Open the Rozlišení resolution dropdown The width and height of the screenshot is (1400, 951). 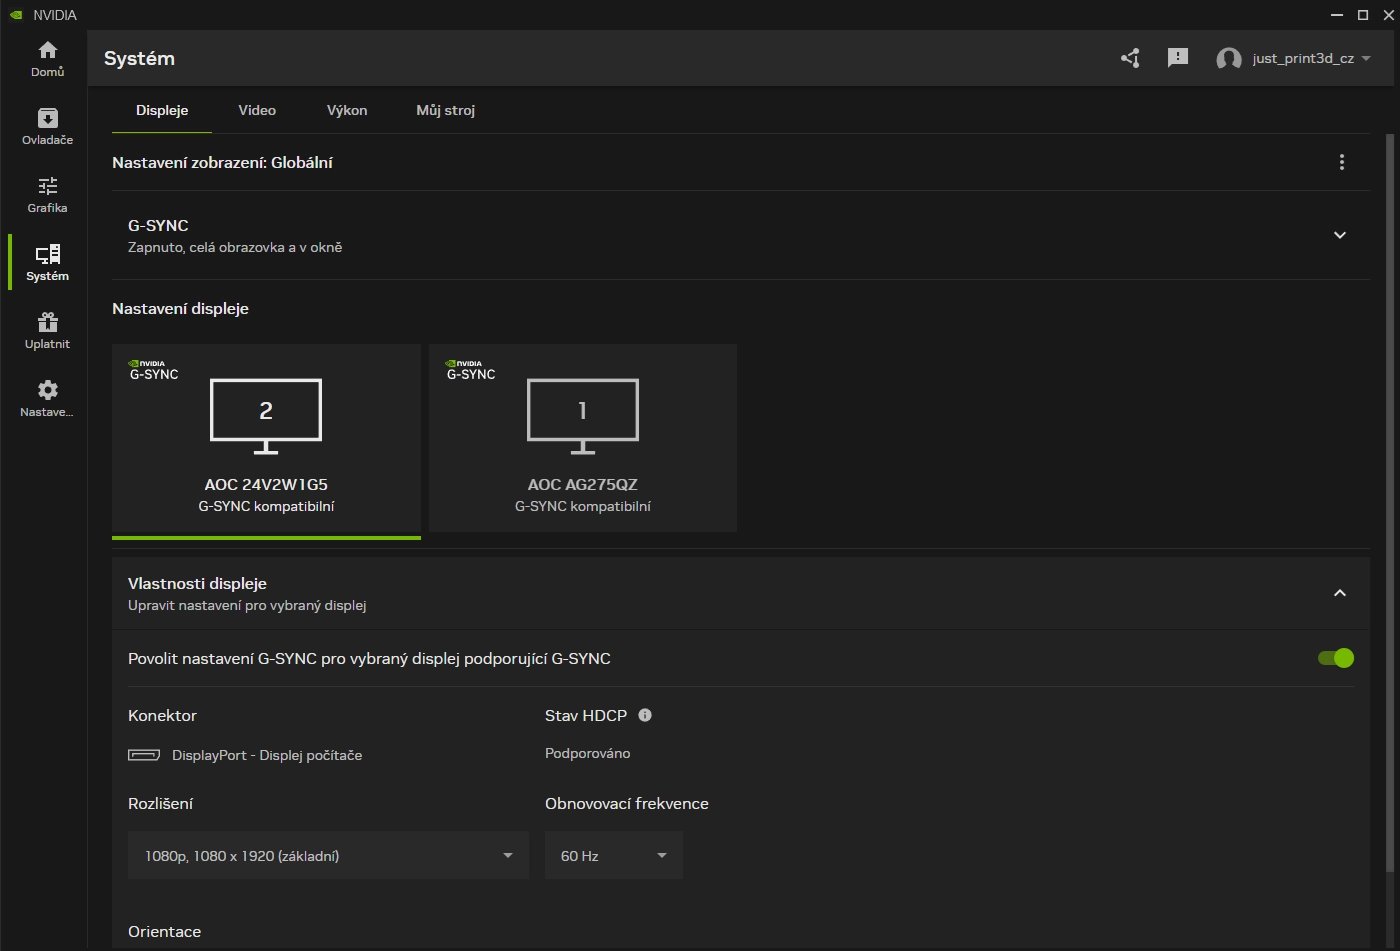click(x=328, y=855)
